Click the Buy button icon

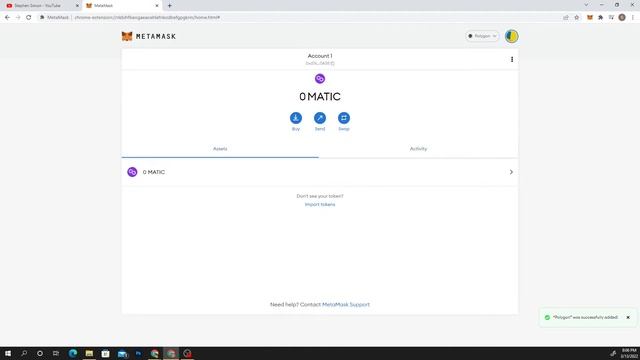(296, 118)
